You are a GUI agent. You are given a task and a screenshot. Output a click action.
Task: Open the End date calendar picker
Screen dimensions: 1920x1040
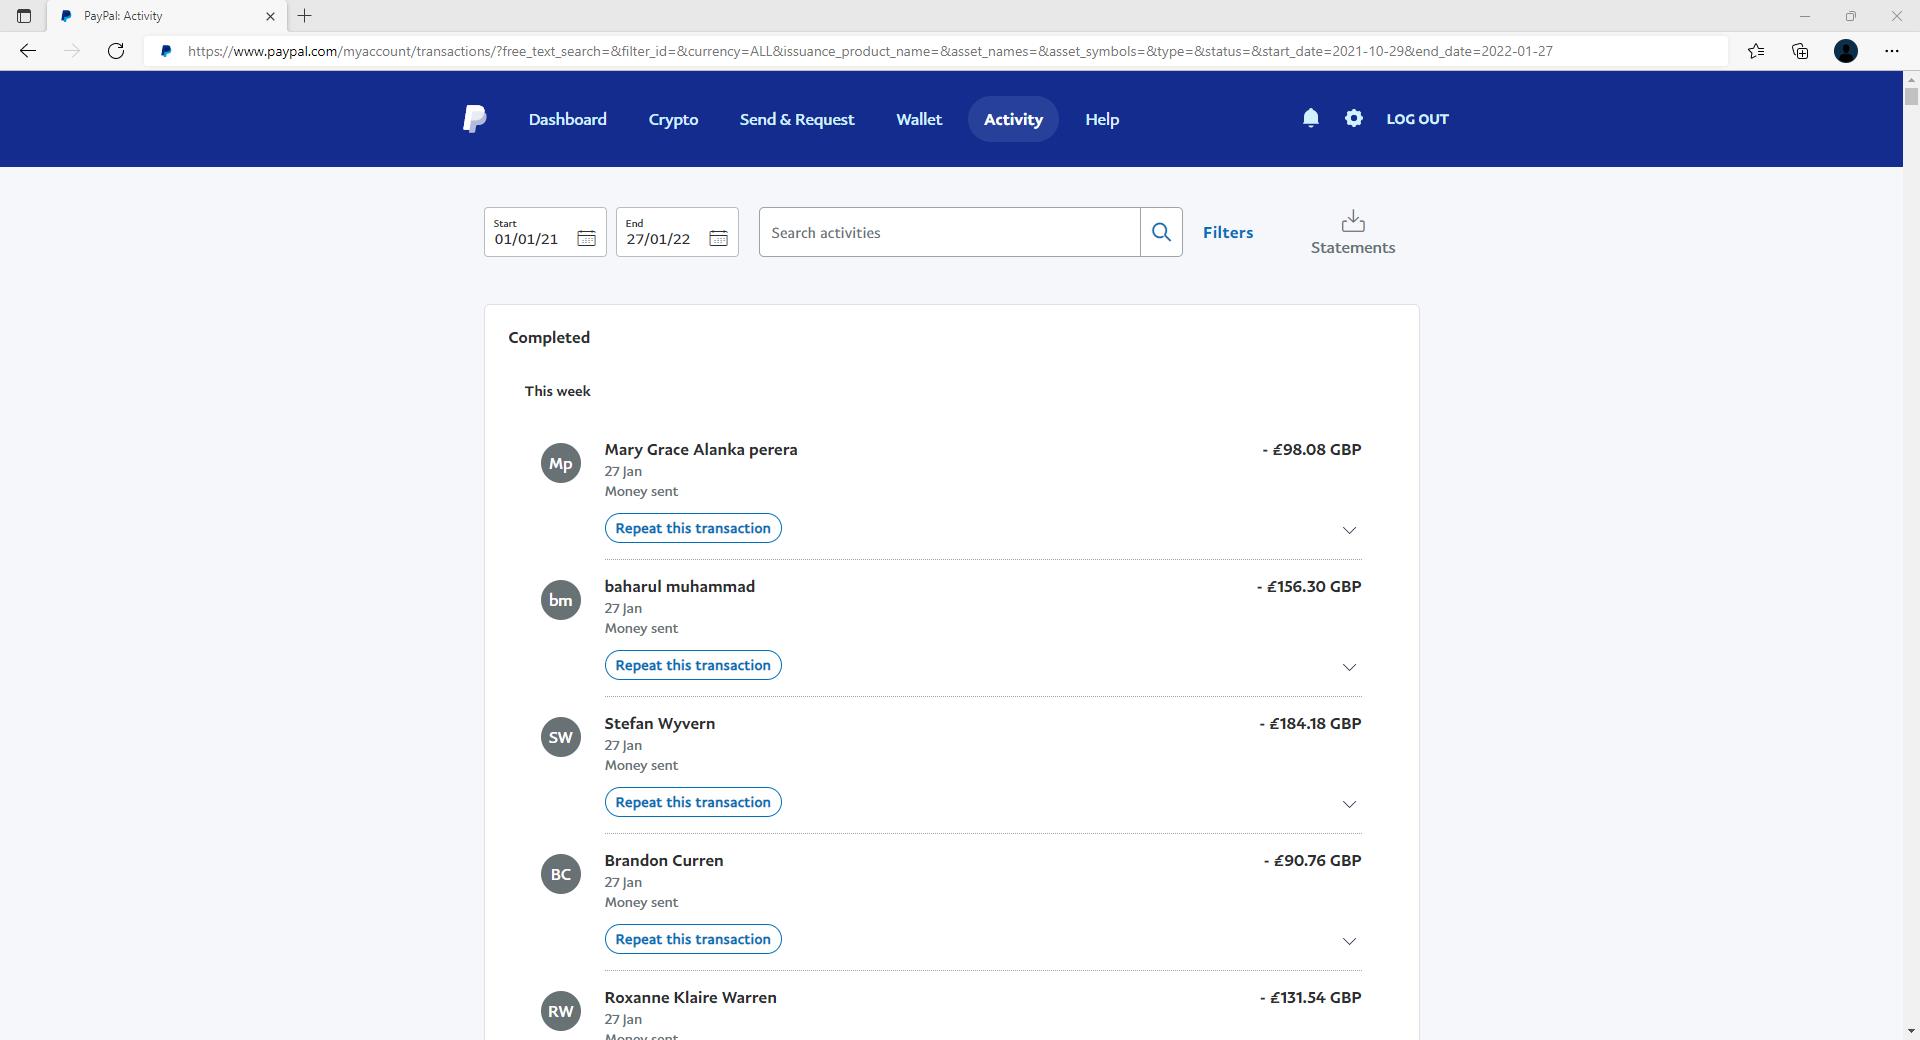click(718, 238)
